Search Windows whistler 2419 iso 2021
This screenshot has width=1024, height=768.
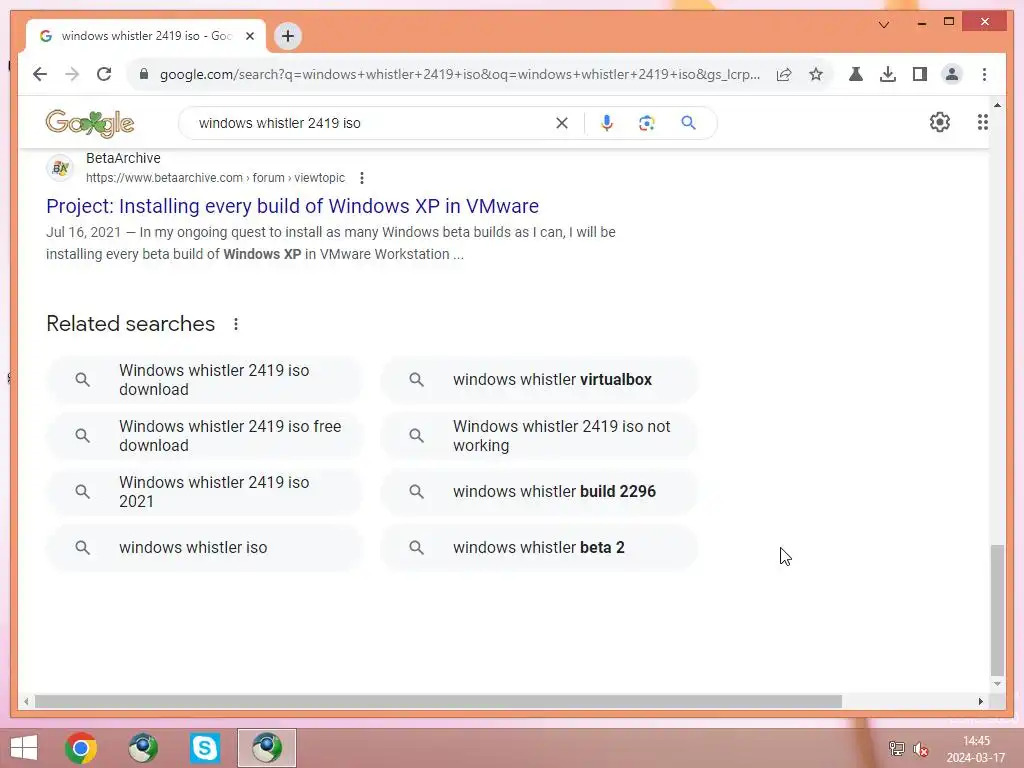click(x=204, y=492)
